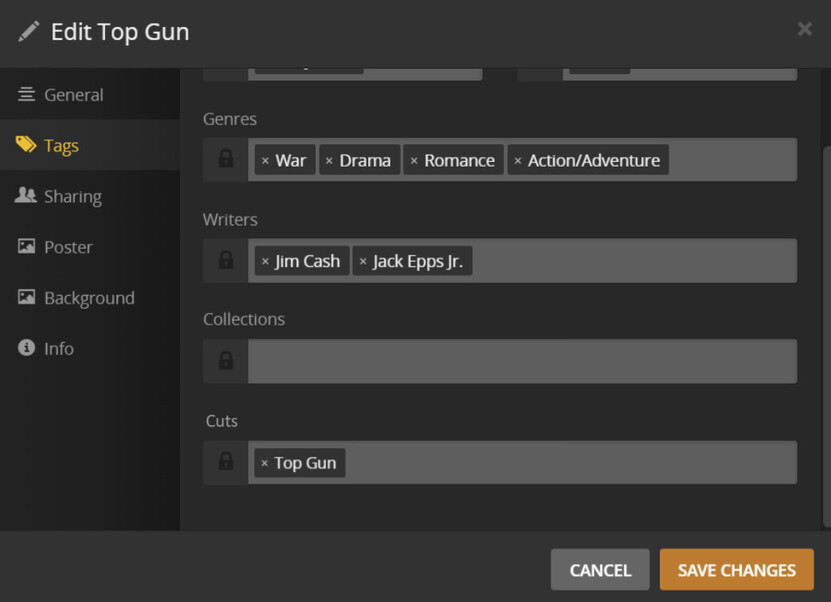Remove the War genre tag
Viewport: 831px width, 602px height.
tap(266, 161)
